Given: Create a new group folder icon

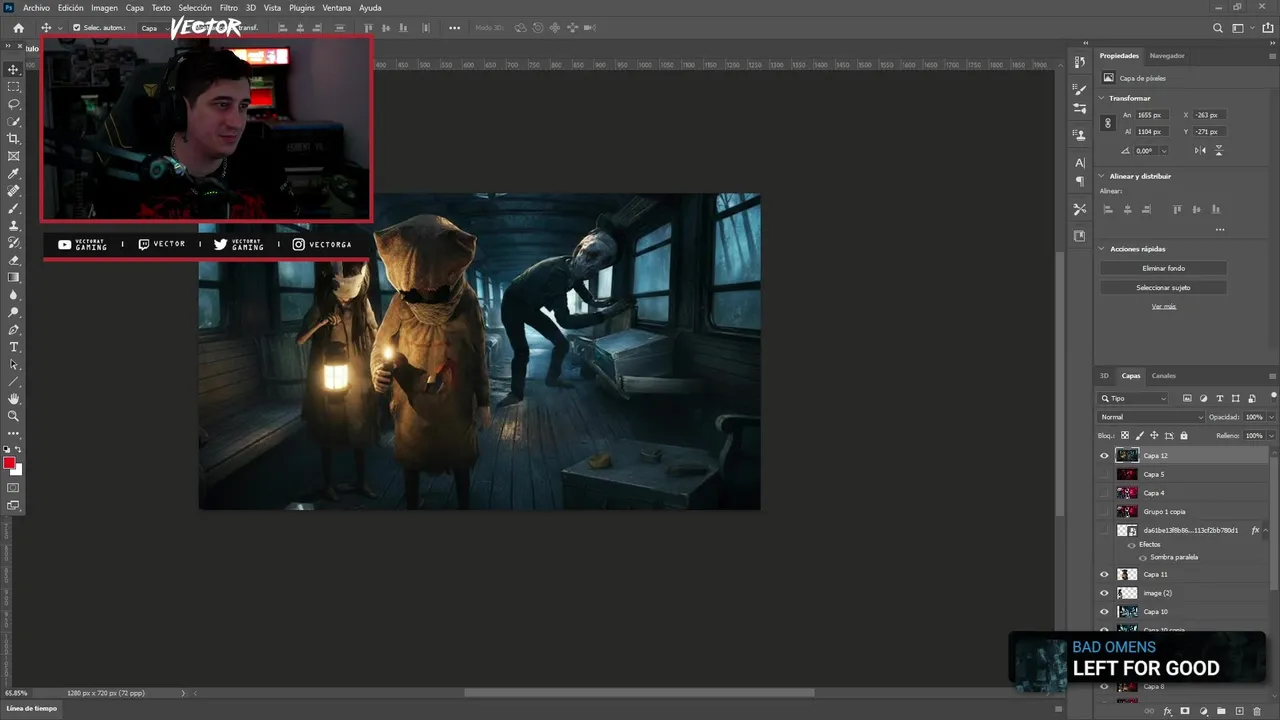Looking at the screenshot, I should [1221, 711].
